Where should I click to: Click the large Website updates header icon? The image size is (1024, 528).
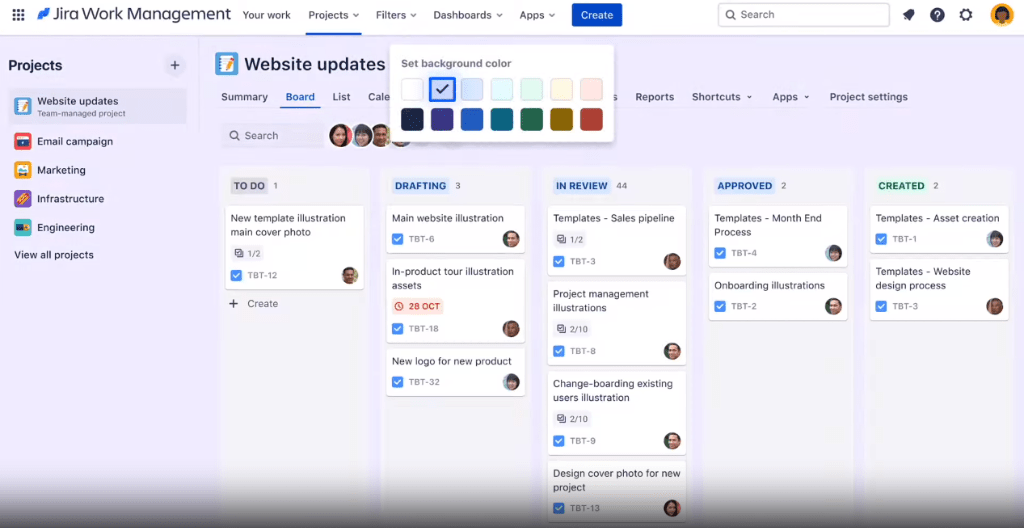click(x=227, y=64)
